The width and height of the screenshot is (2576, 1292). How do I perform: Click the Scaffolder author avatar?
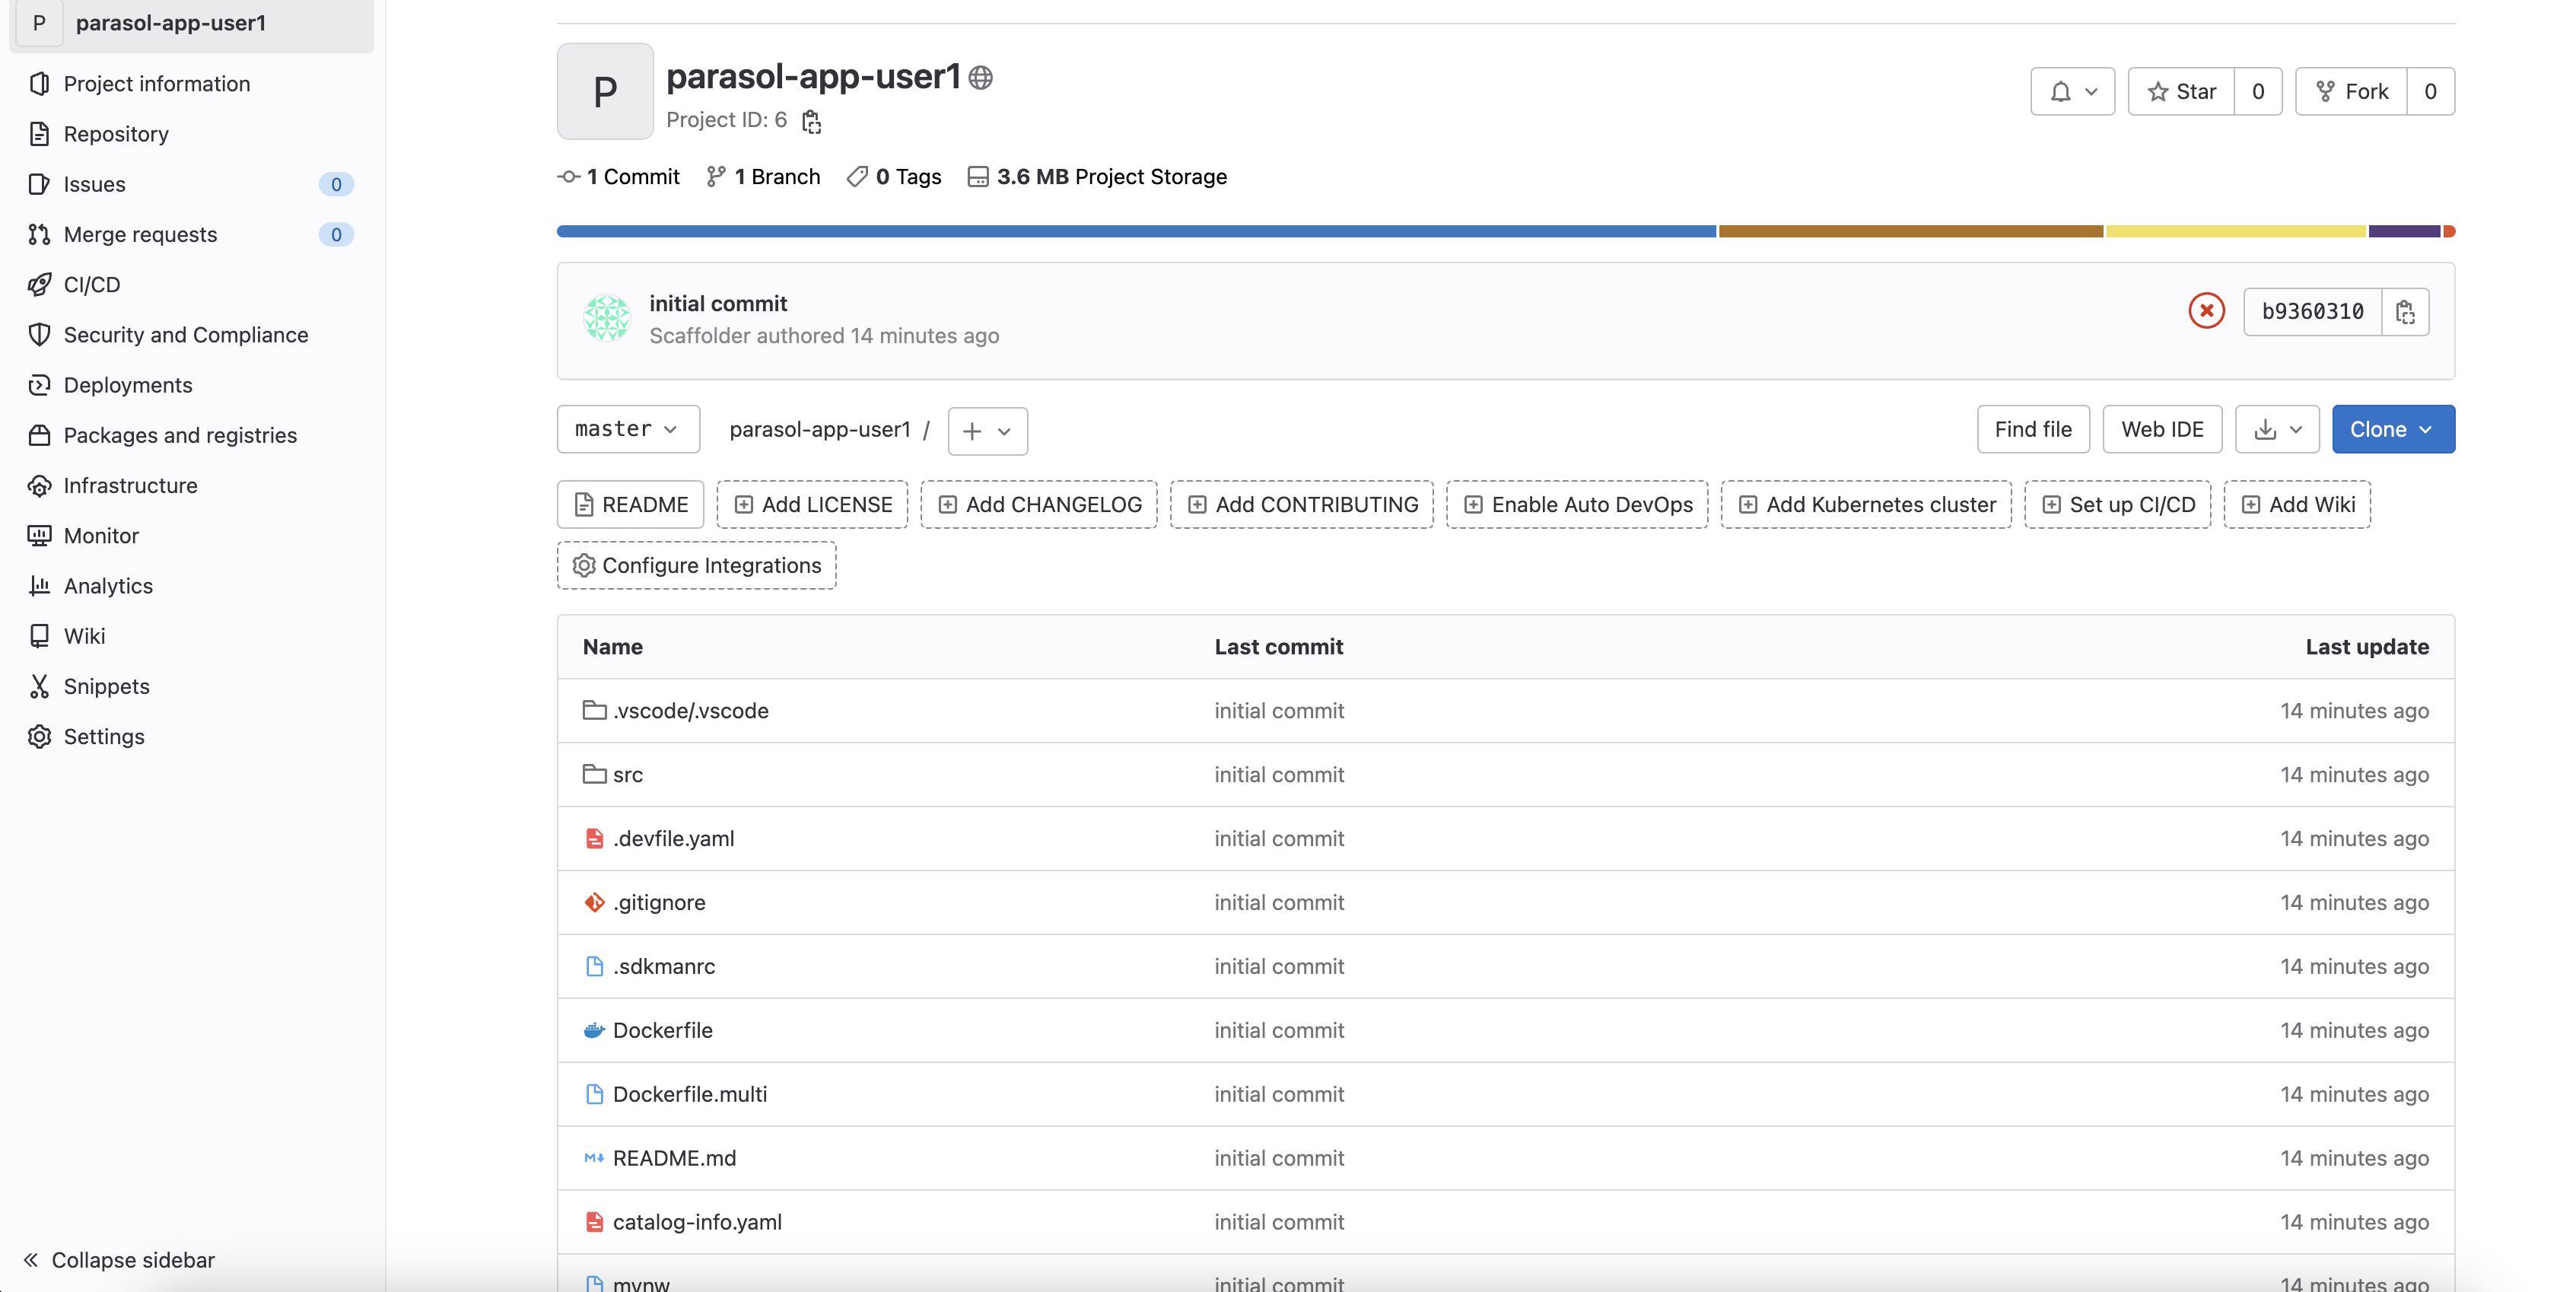tap(606, 318)
